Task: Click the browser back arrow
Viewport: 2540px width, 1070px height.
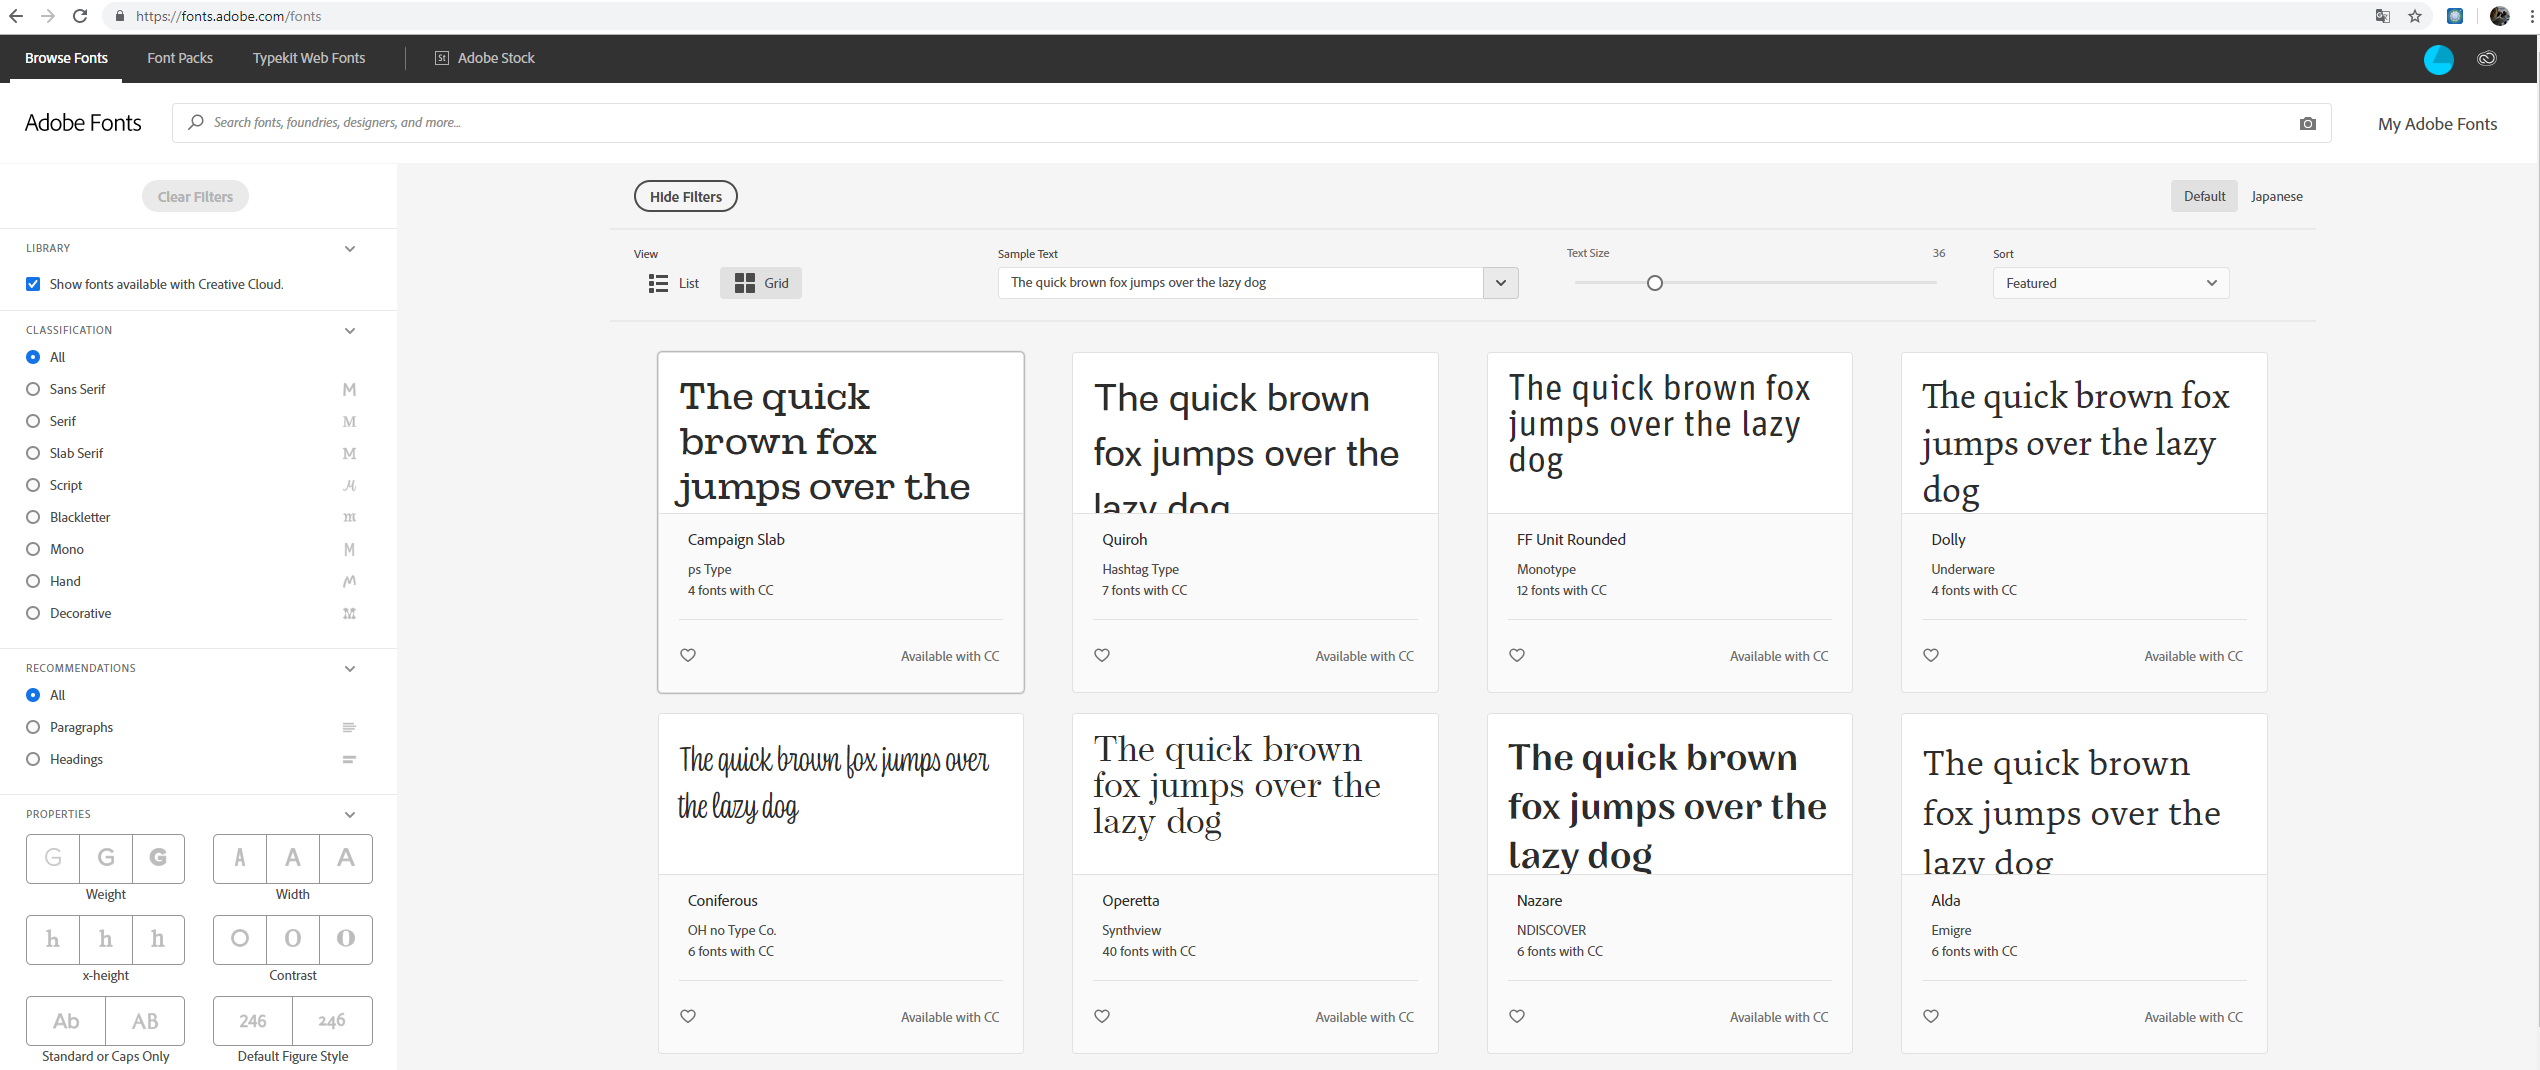Action: (x=16, y=16)
